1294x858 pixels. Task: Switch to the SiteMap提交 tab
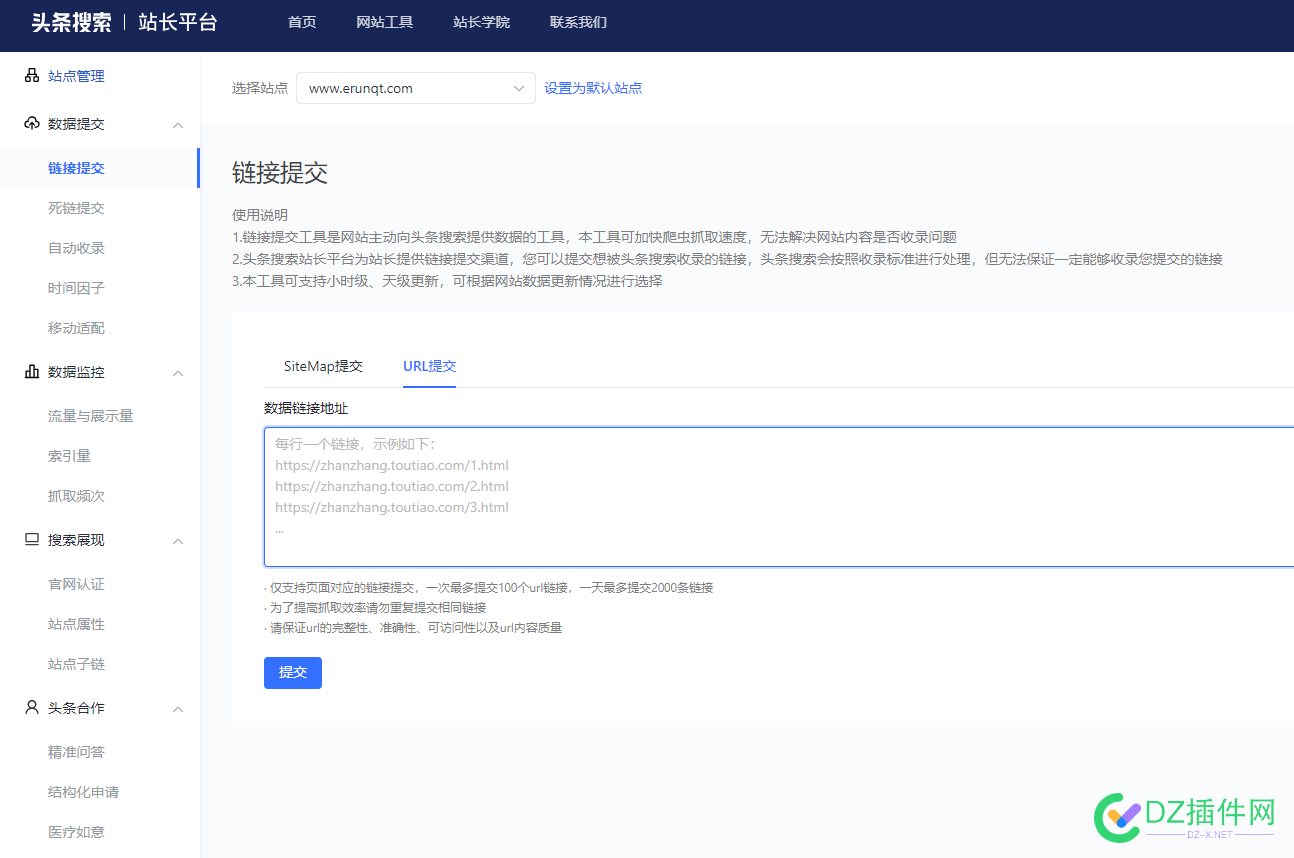[x=323, y=366]
